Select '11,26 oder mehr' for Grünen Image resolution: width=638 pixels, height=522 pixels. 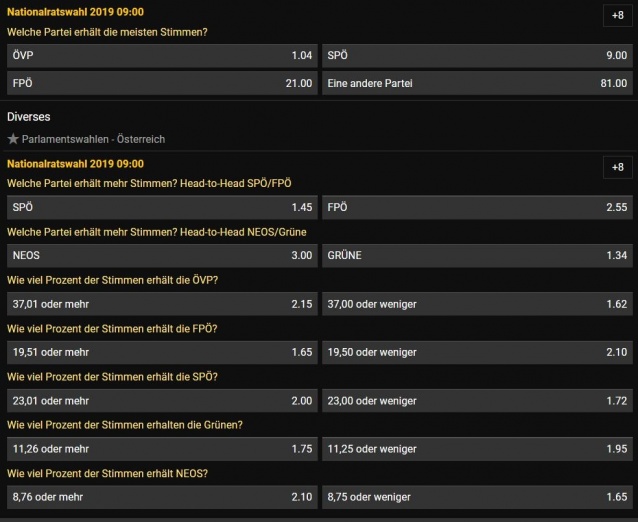[x=162, y=449]
